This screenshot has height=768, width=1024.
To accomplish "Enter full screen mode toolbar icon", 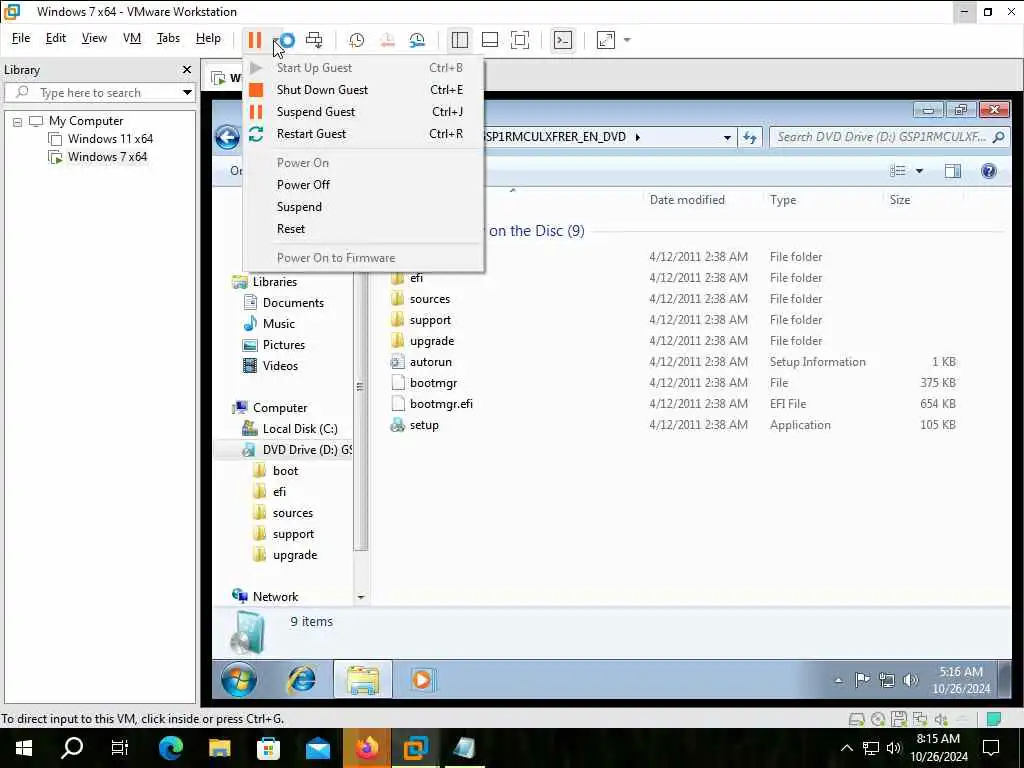I will (x=520, y=40).
